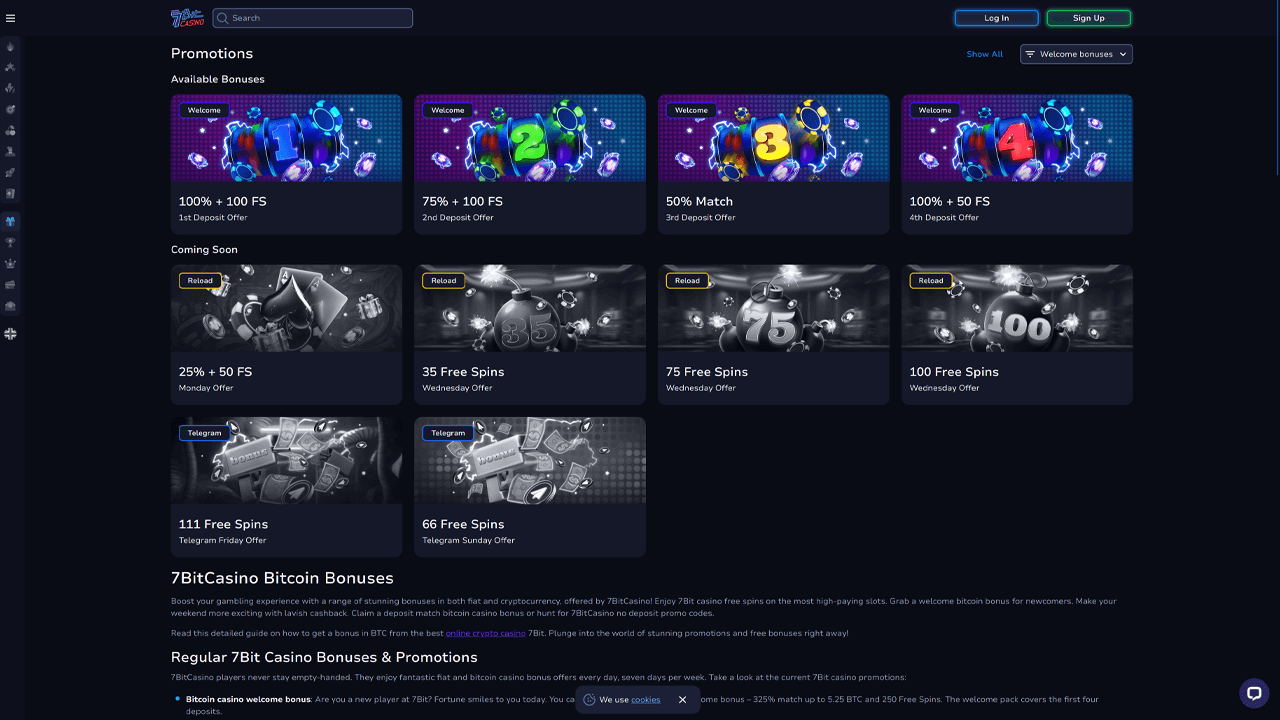This screenshot has height=720, width=1280.
Task: Click the flame icon in sidebar
Action: [11, 46]
